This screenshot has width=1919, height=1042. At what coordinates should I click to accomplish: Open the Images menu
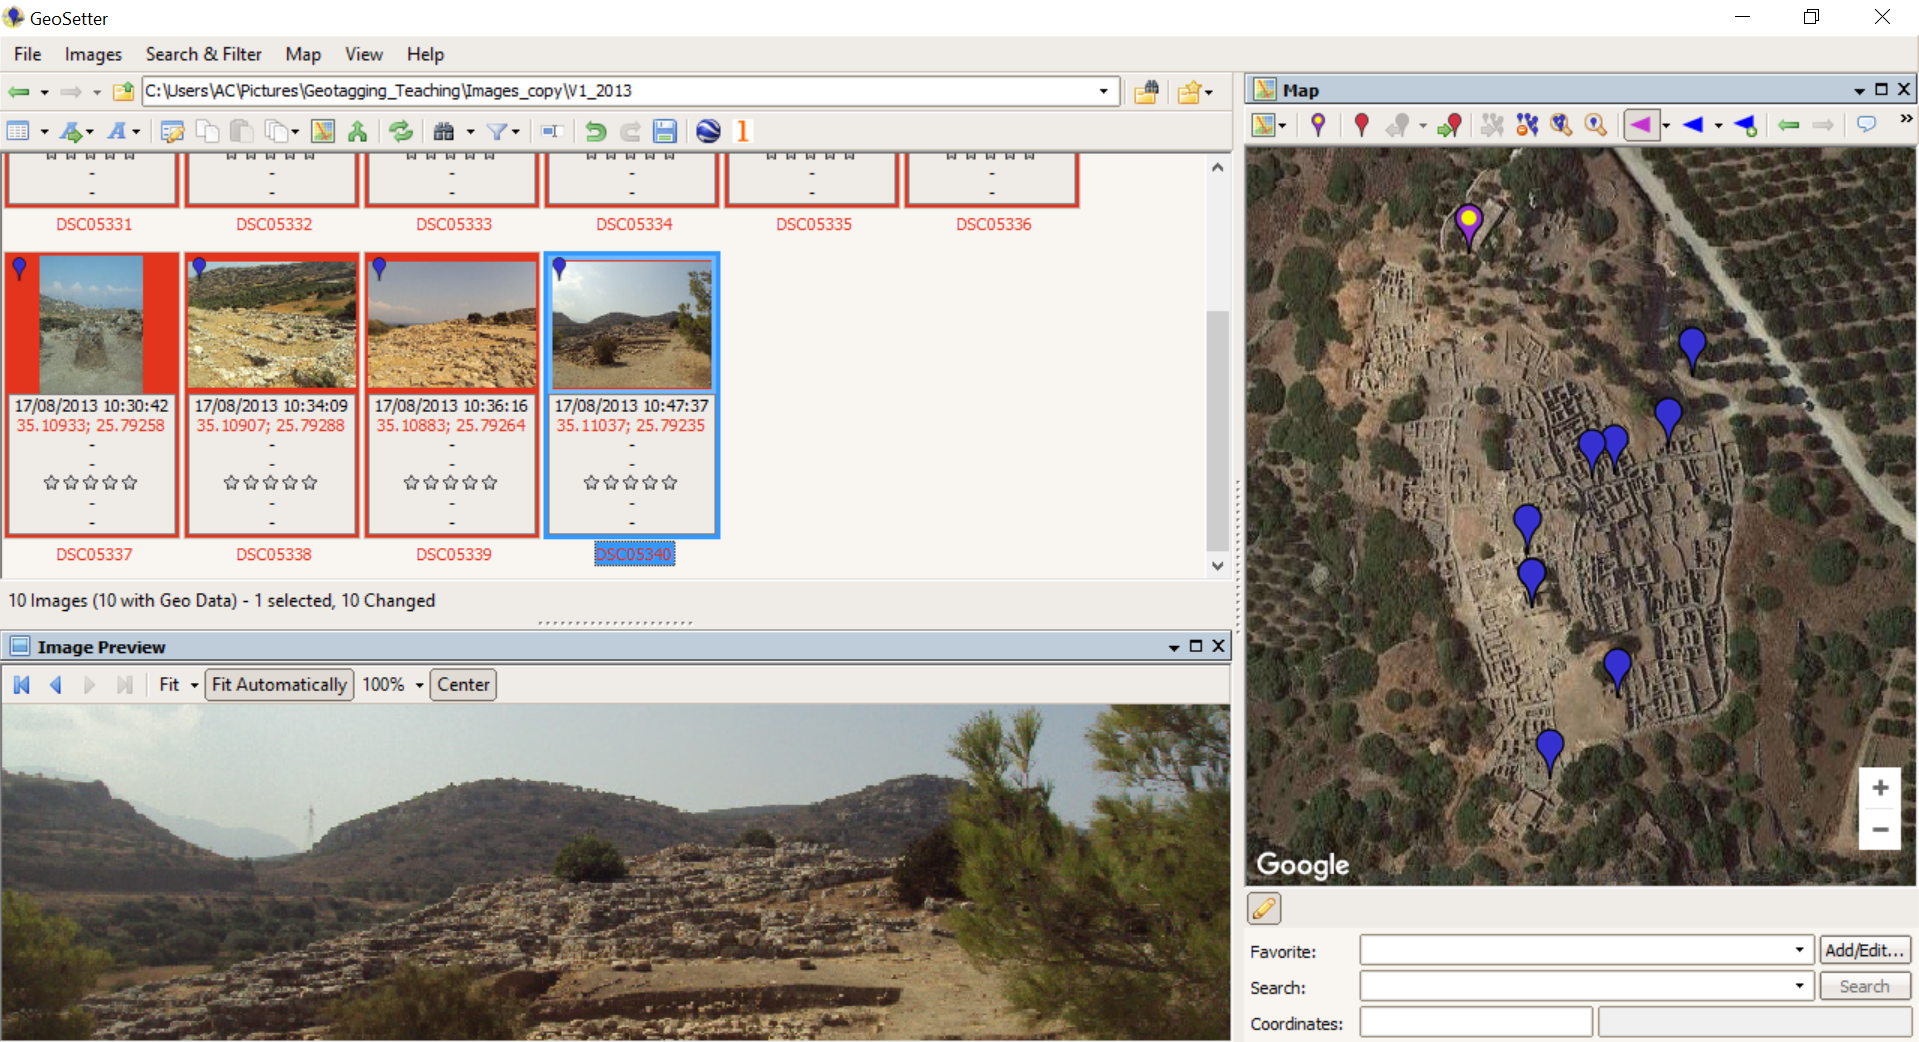93,54
